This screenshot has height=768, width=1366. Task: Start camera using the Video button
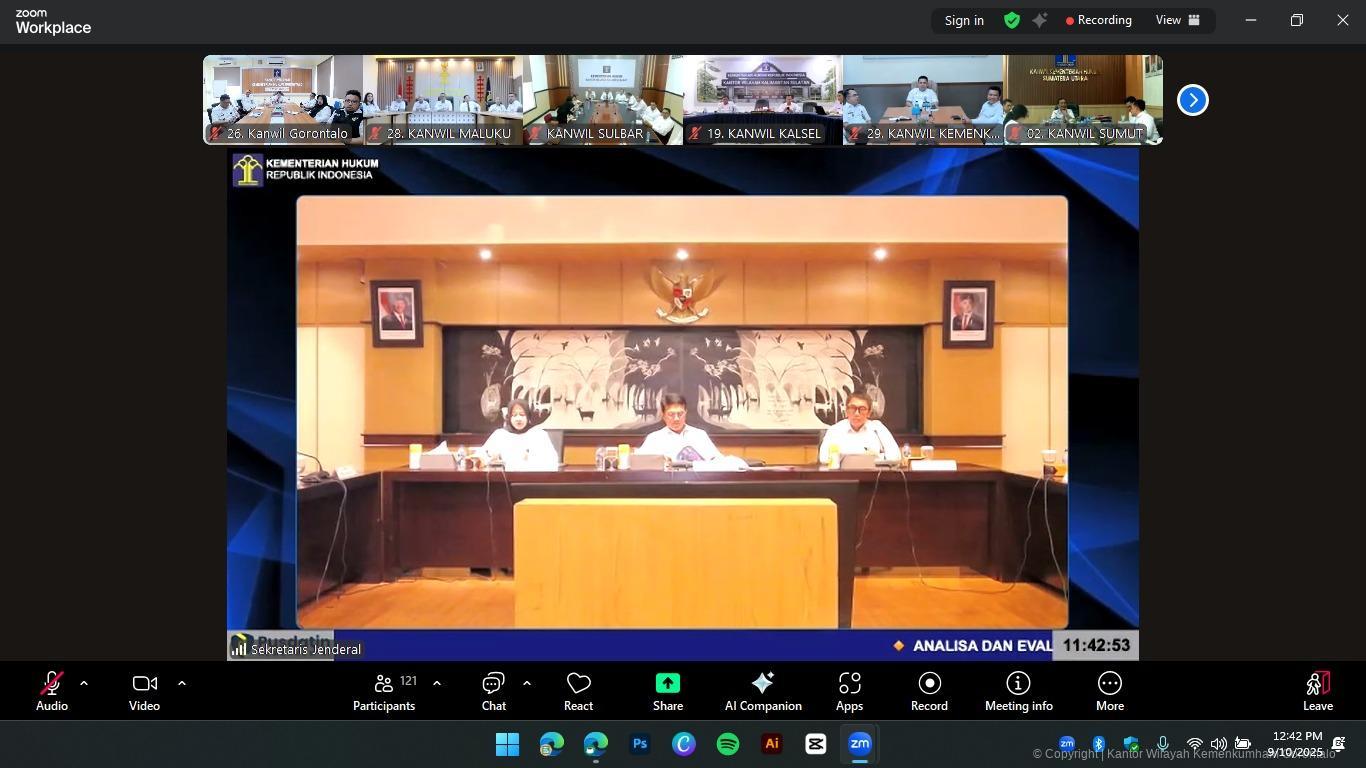point(144,692)
